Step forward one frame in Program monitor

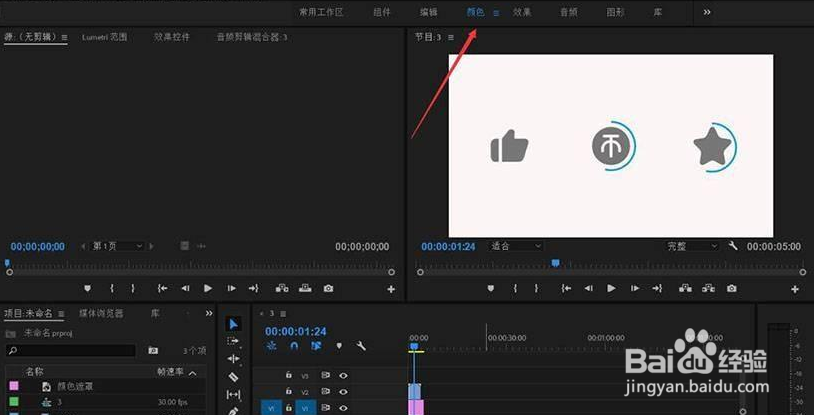[634, 288]
